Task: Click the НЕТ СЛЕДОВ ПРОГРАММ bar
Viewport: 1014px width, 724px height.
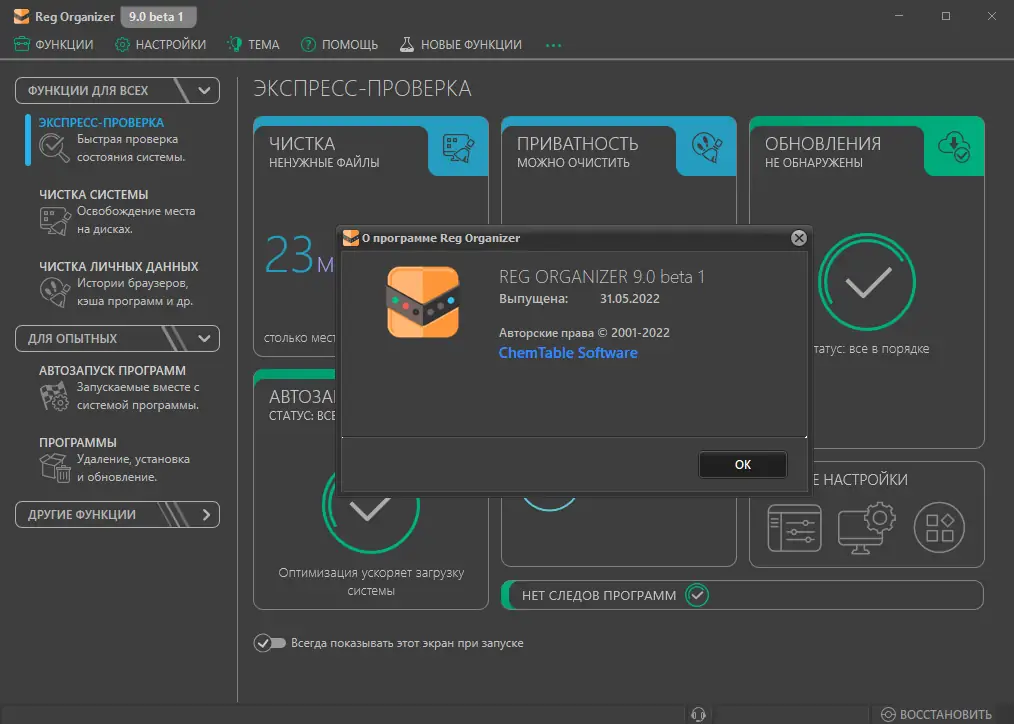Action: click(x=742, y=595)
